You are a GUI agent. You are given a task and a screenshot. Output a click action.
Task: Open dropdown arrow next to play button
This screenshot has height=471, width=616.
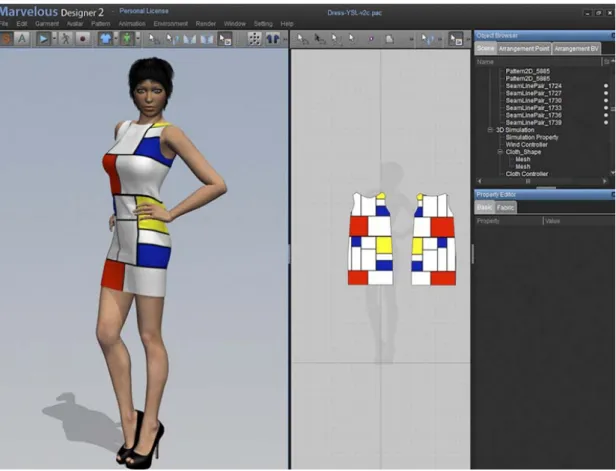pyautogui.click(x=54, y=39)
